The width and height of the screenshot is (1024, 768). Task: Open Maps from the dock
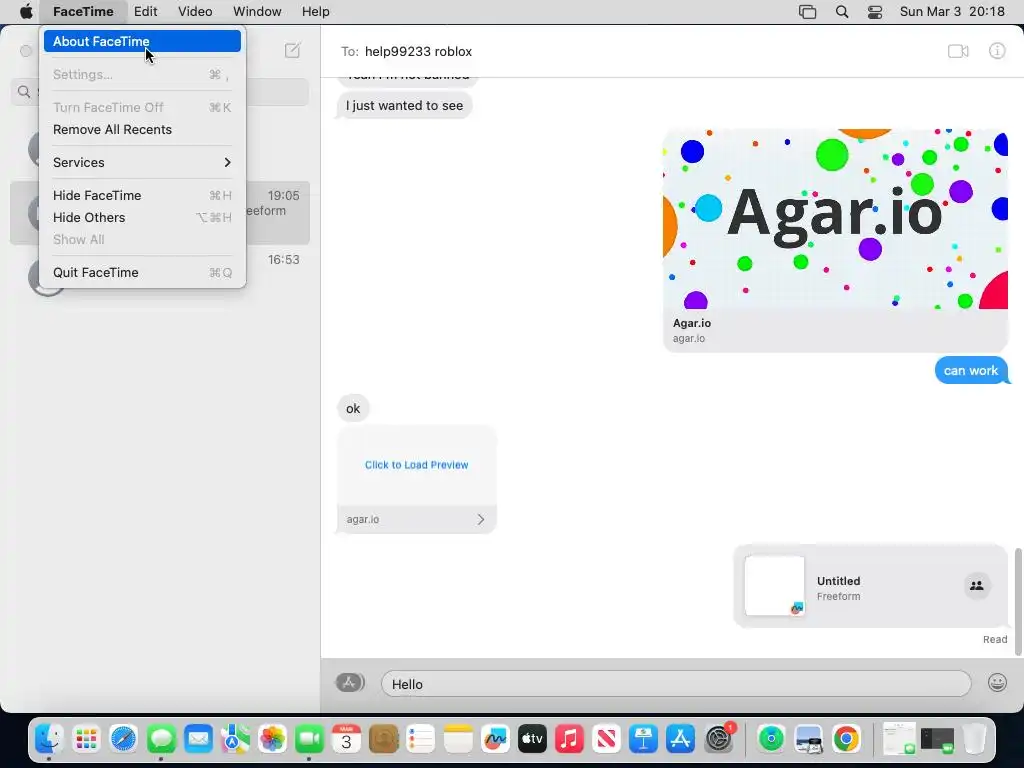tap(235, 739)
